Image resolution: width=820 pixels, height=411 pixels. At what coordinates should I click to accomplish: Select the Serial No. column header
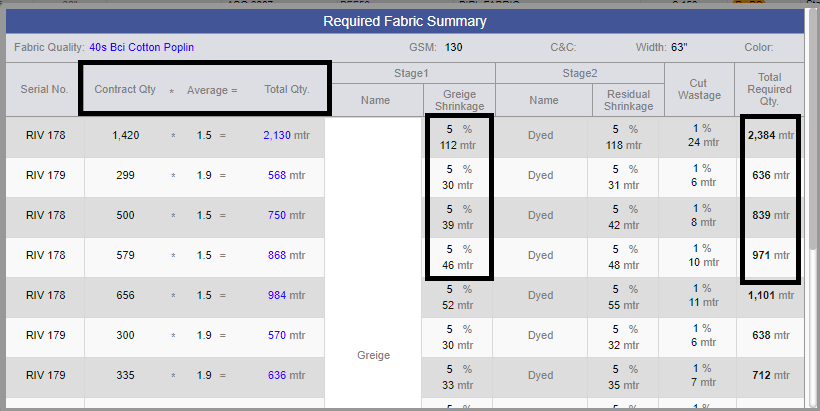[44, 89]
